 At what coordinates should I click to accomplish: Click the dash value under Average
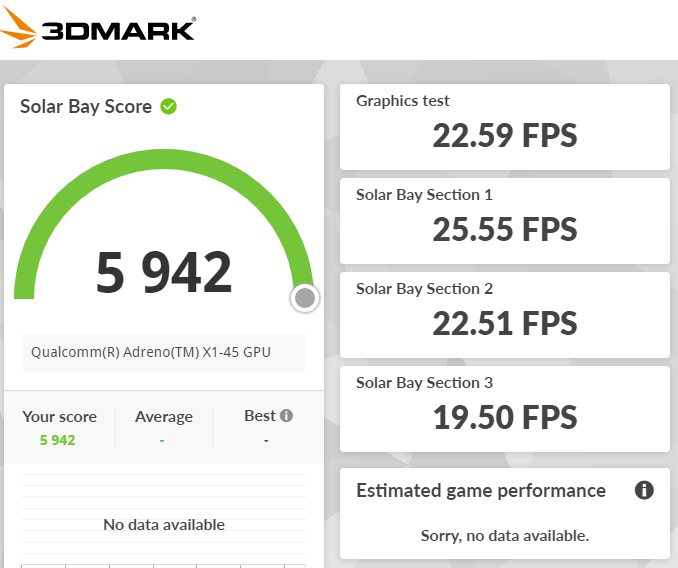tap(162, 440)
